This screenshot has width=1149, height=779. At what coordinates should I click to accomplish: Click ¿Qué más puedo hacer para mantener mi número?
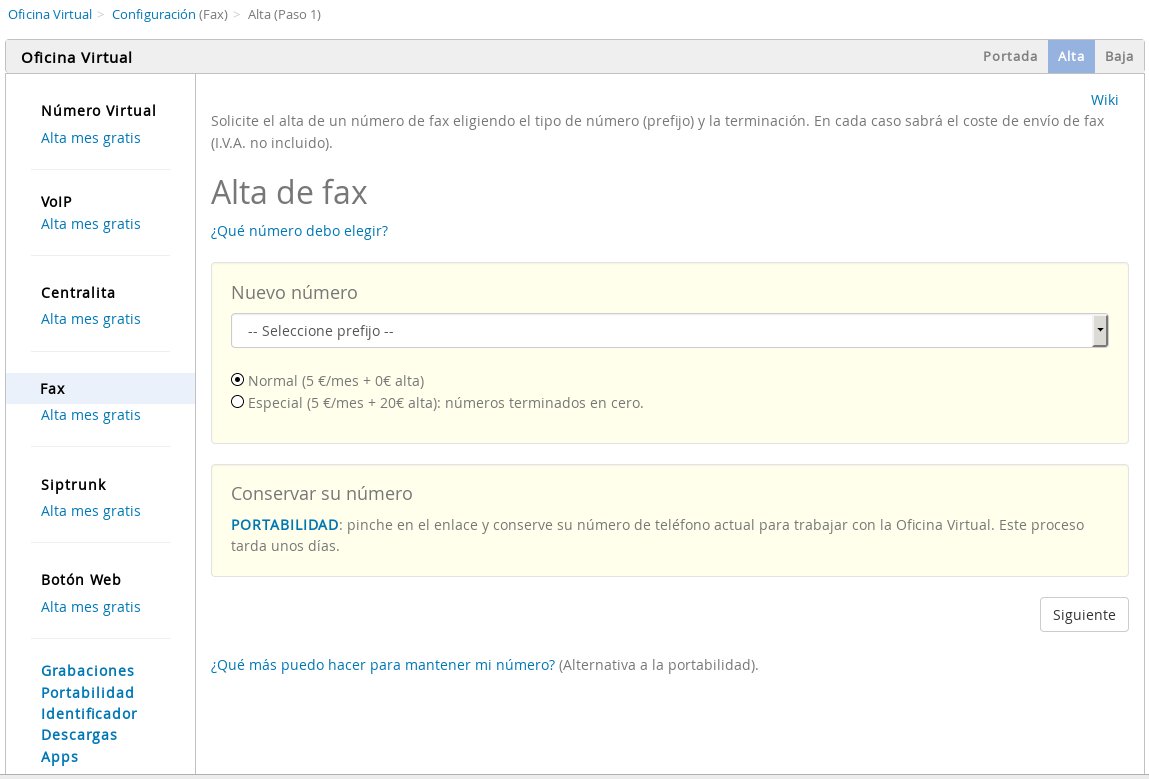click(x=382, y=664)
